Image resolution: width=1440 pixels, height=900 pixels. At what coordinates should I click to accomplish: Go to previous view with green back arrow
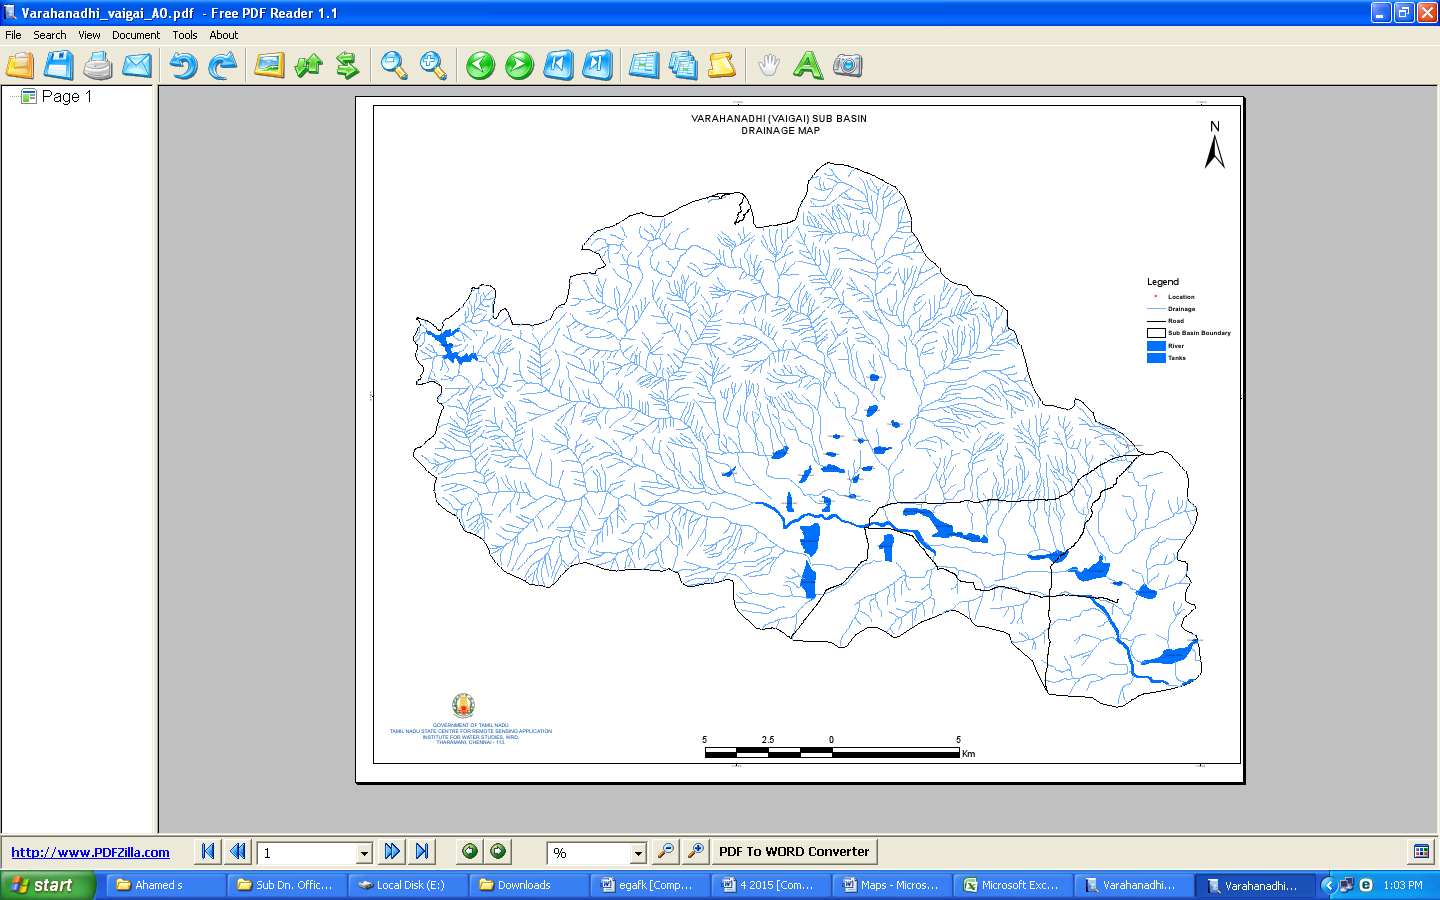pos(480,65)
